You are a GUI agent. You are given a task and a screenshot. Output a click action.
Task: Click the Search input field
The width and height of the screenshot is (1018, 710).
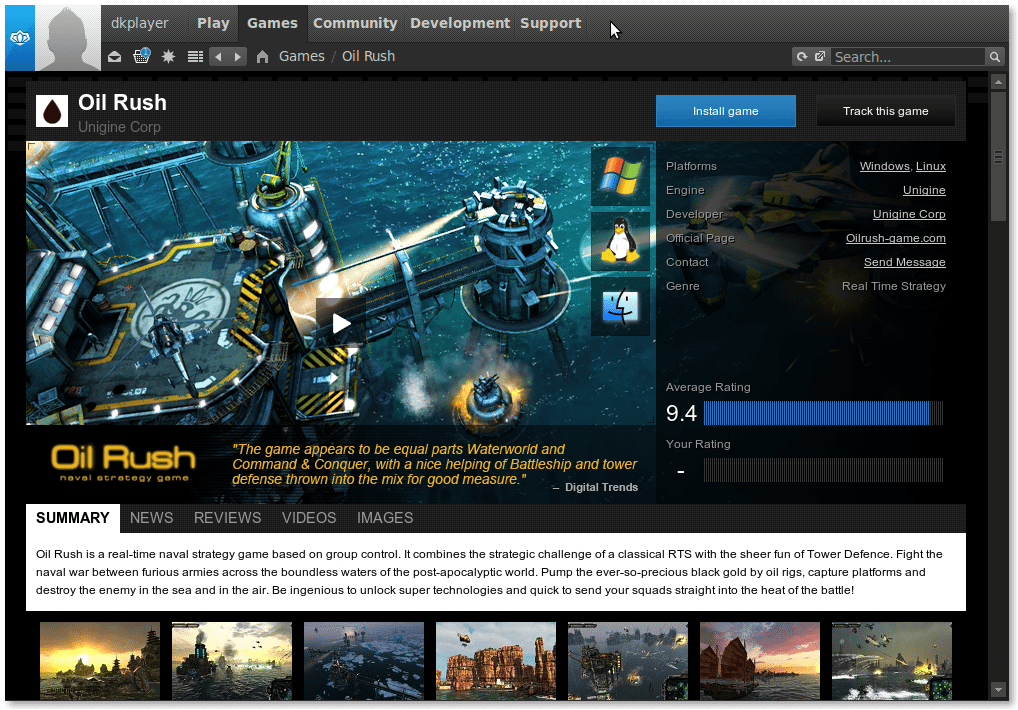pos(908,57)
